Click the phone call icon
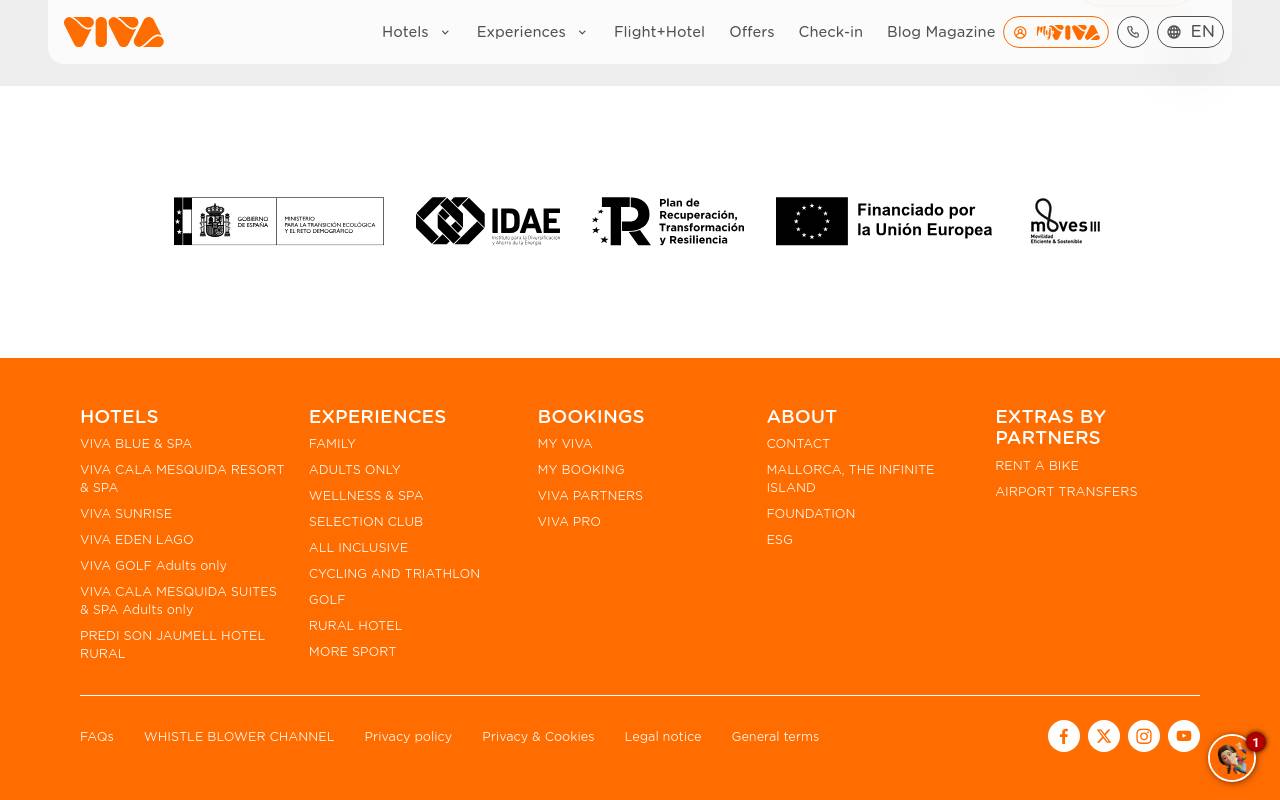This screenshot has width=1280, height=800. coord(1133,32)
